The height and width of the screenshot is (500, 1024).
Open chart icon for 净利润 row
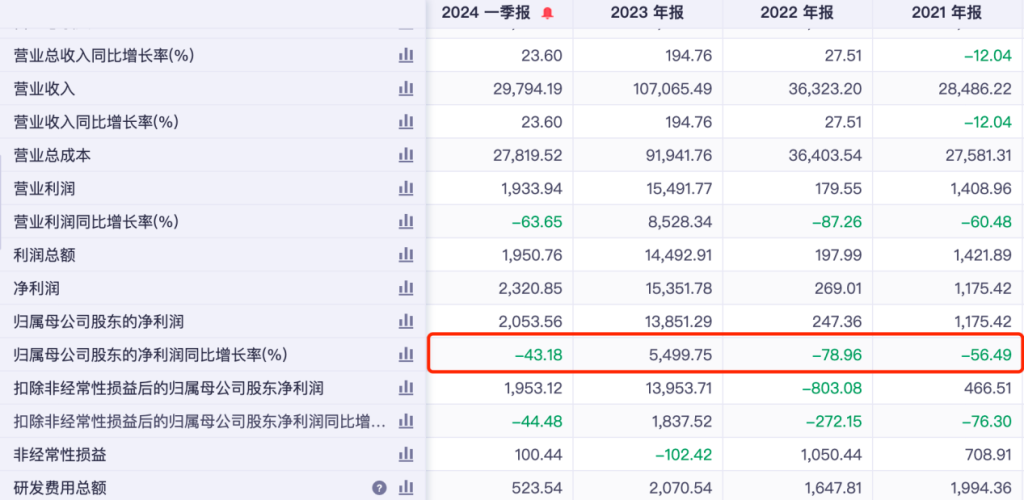click(x=406, y=288)
